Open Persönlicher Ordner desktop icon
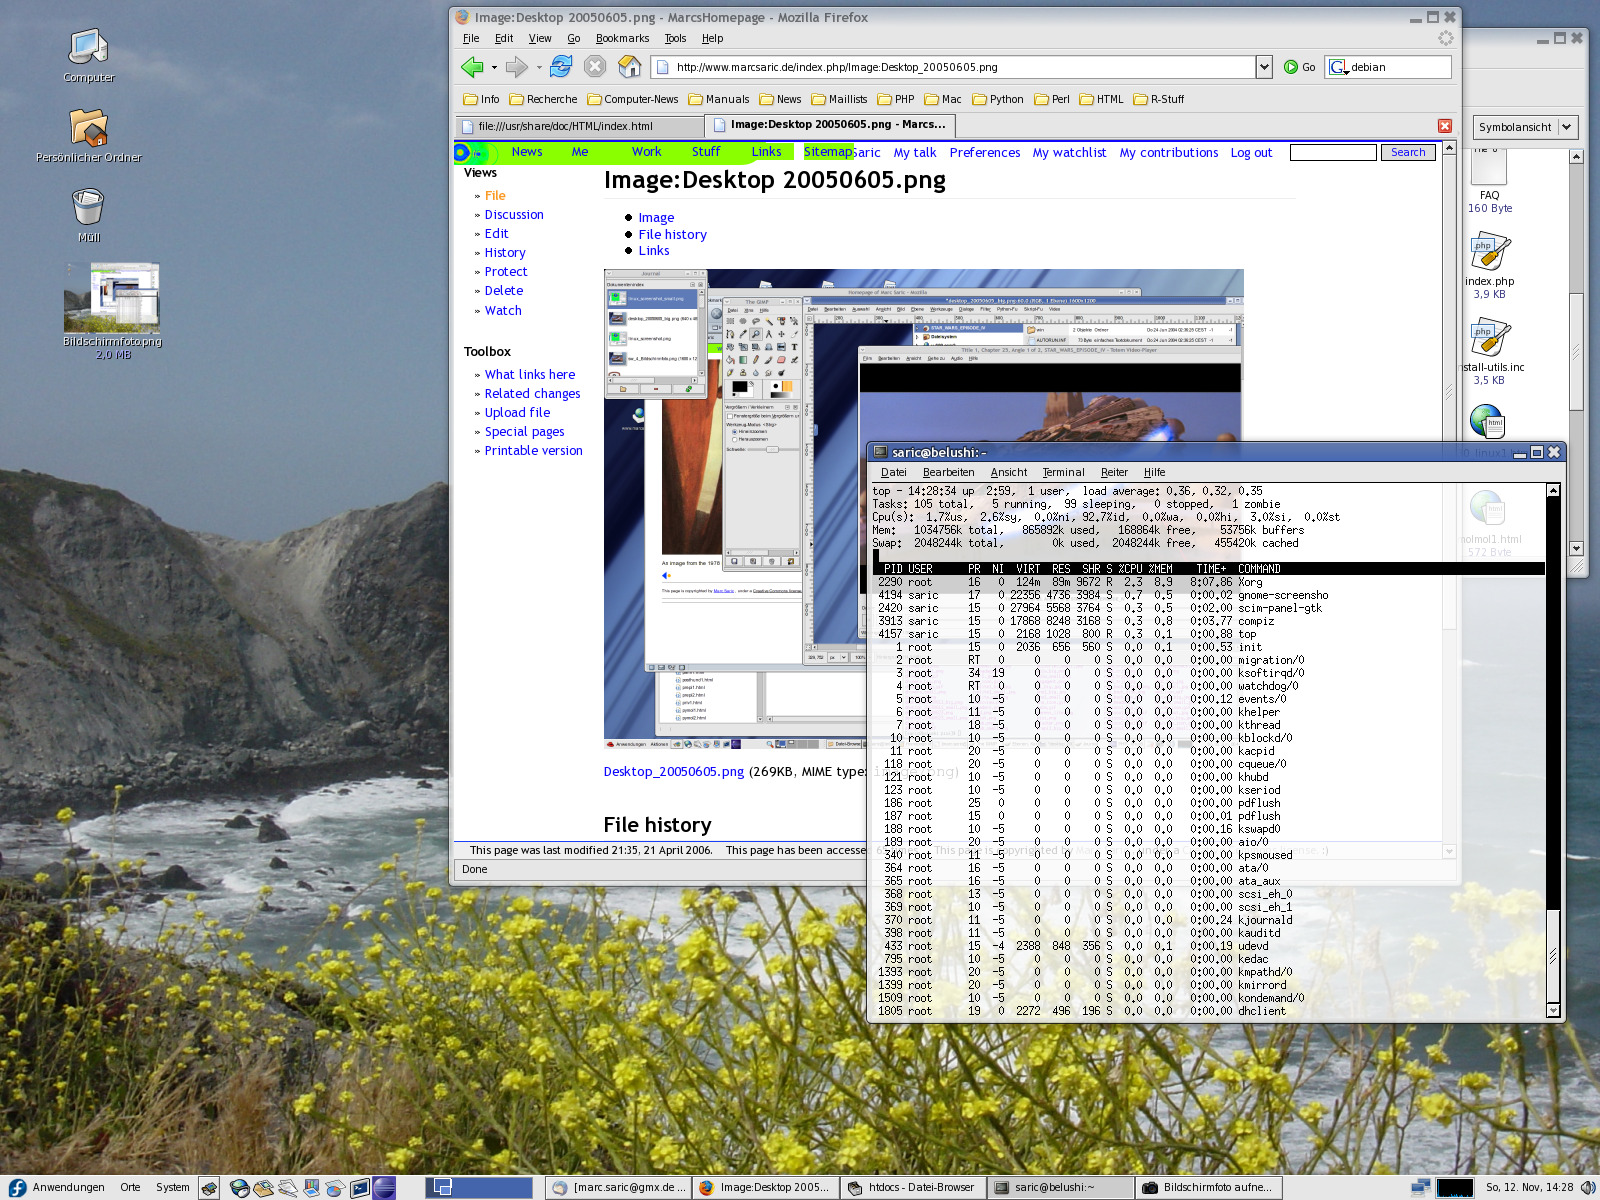This screenshot has height=1200, width=1600. click(88, 128)
